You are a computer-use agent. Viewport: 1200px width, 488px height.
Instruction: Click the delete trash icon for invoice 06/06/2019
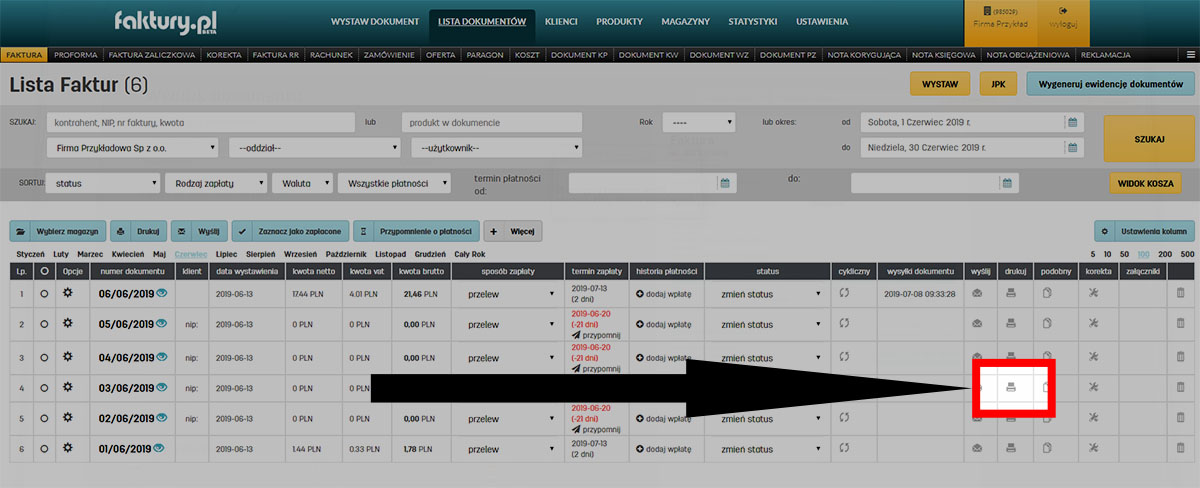point(1180,293)
